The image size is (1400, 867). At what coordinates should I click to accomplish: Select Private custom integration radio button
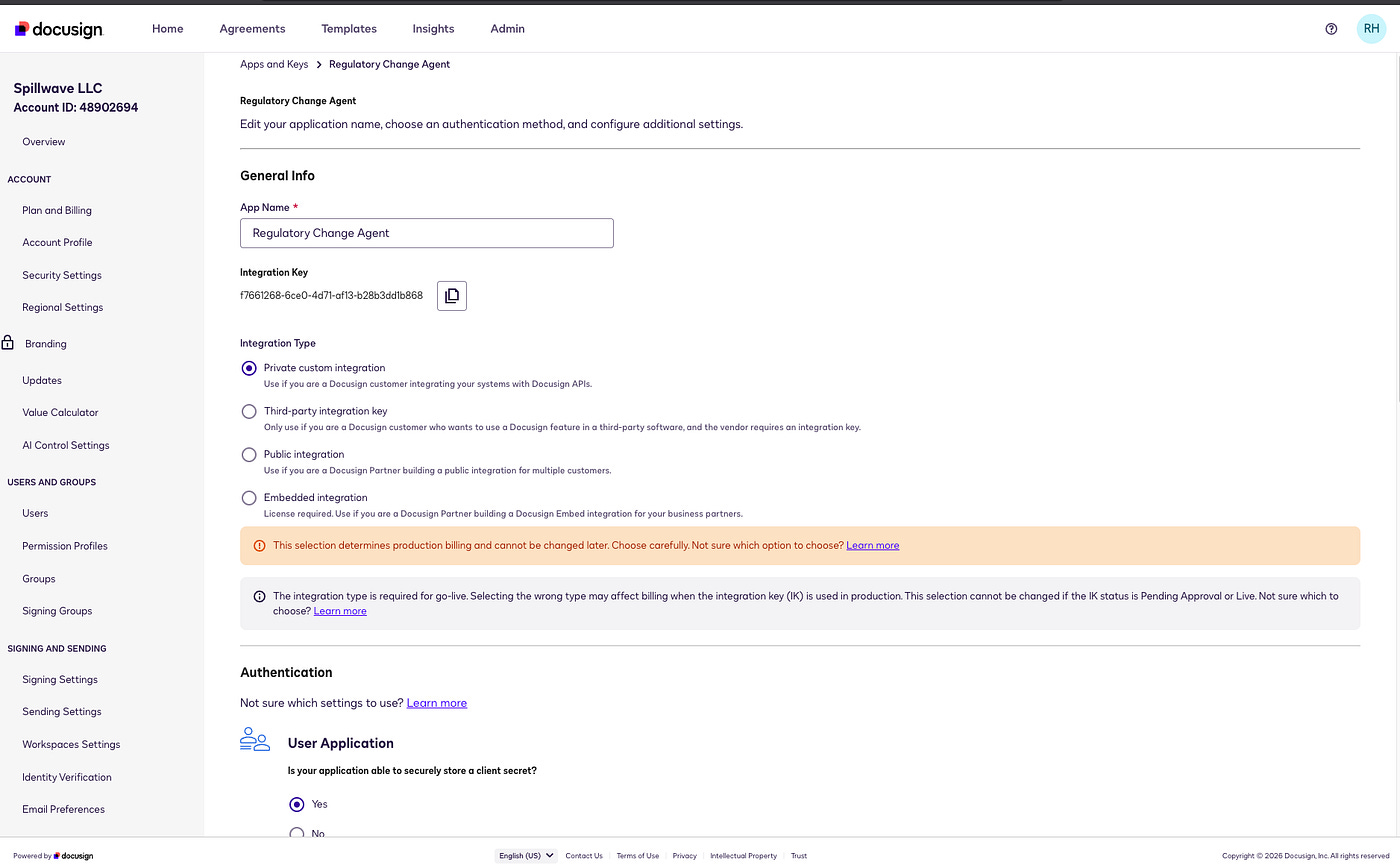249,368
